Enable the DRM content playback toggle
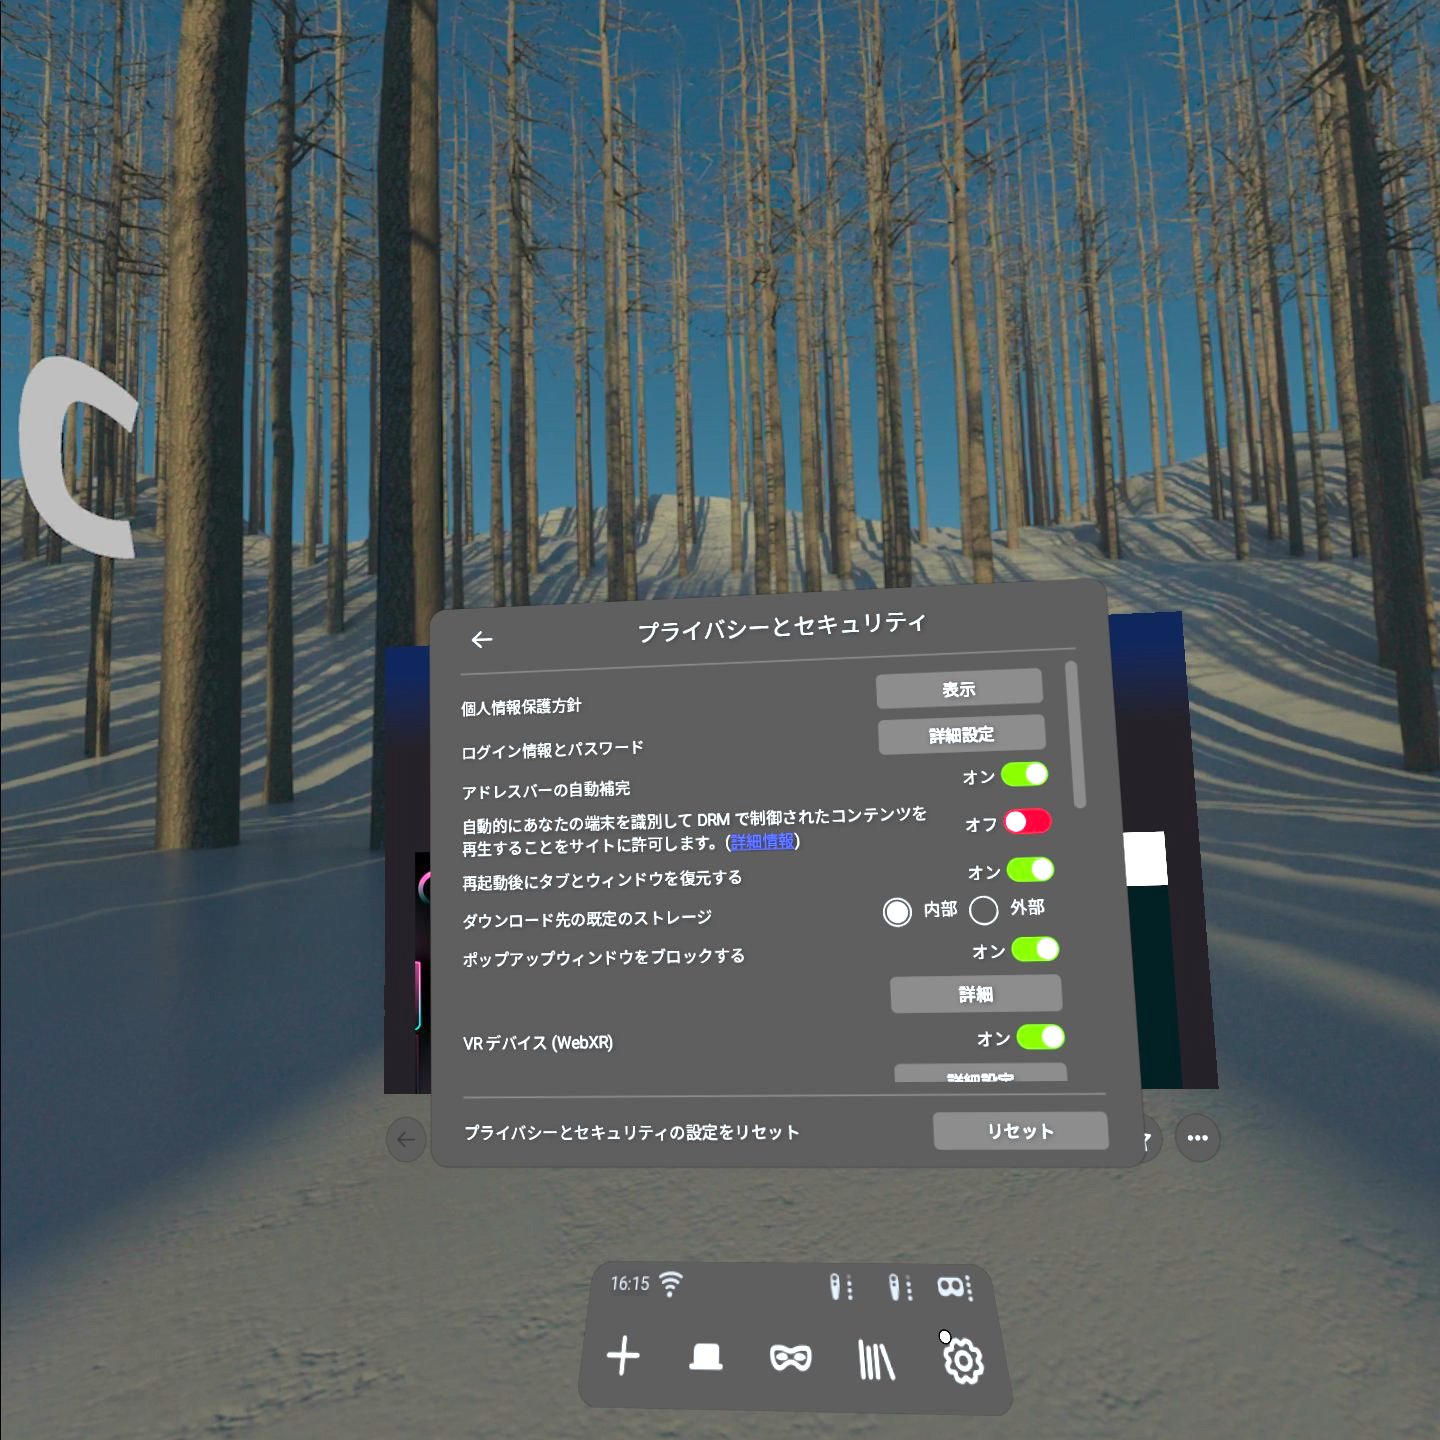Image resolution: width=1440 pixels, height=1440 pixels. pos(1028,821)
